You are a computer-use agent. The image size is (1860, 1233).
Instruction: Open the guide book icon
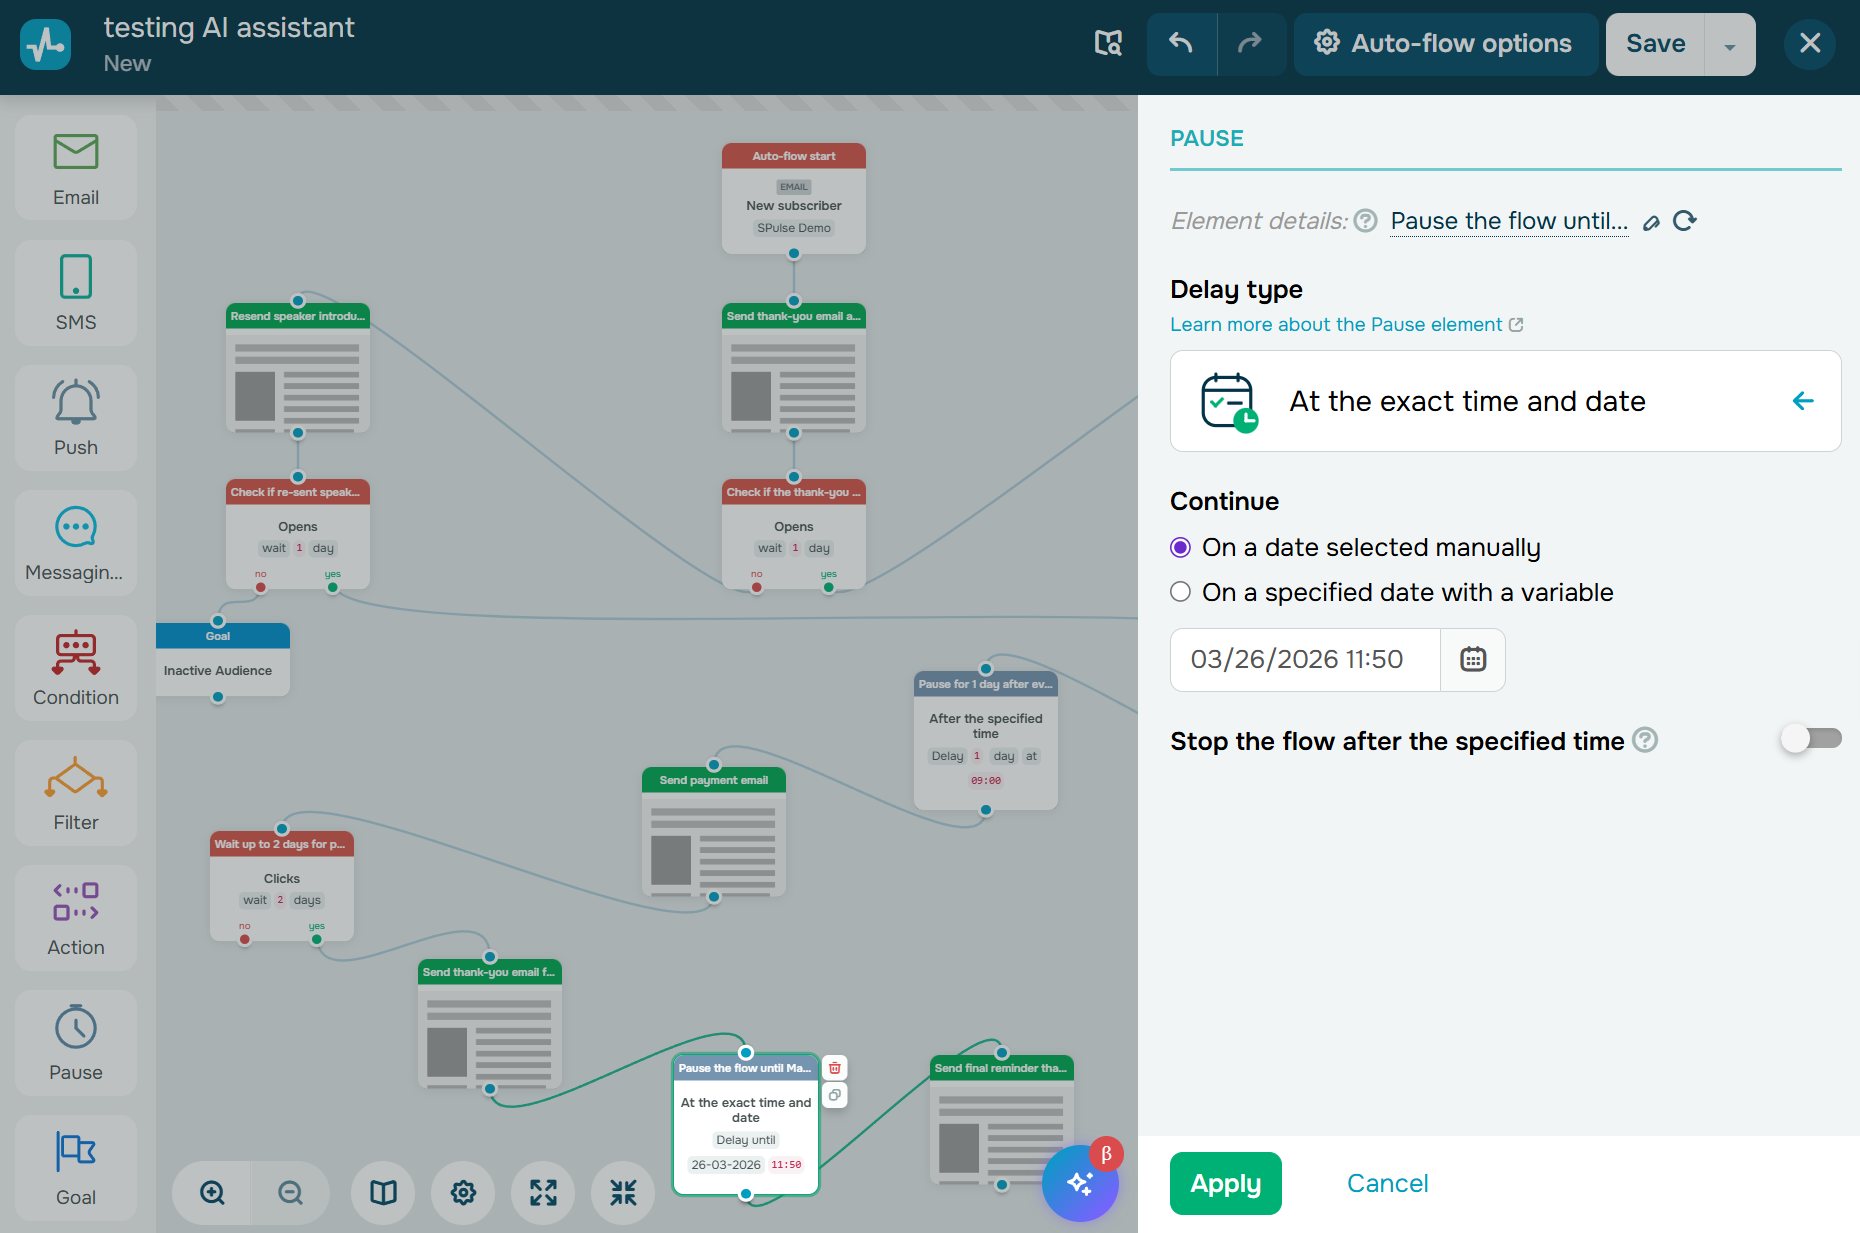[x=383, y=1192]
